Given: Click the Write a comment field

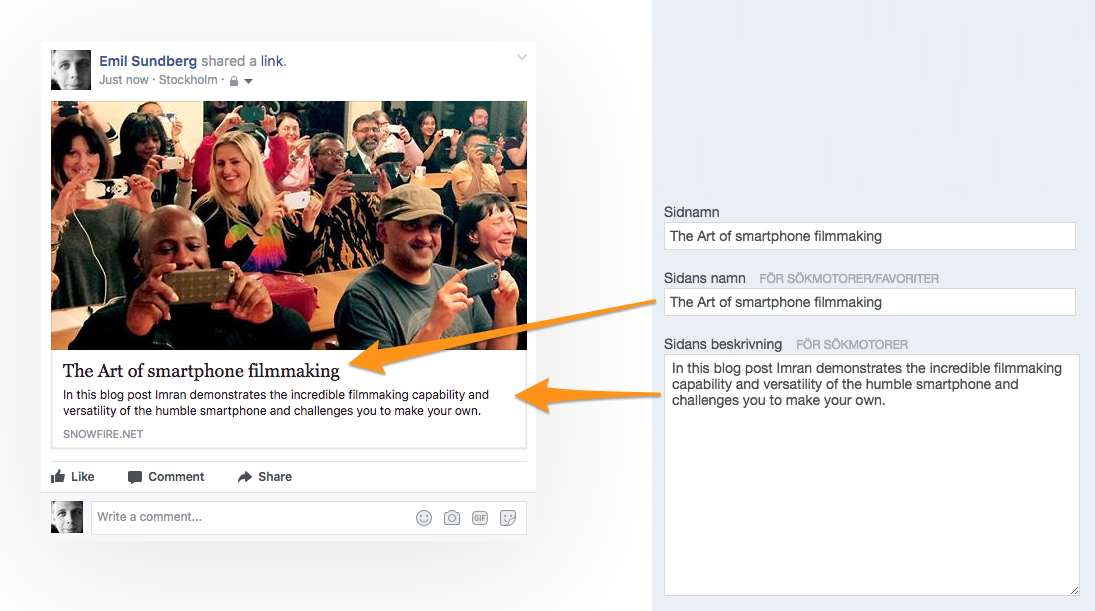Looking at the screenshot, I should tap(251, 517).
